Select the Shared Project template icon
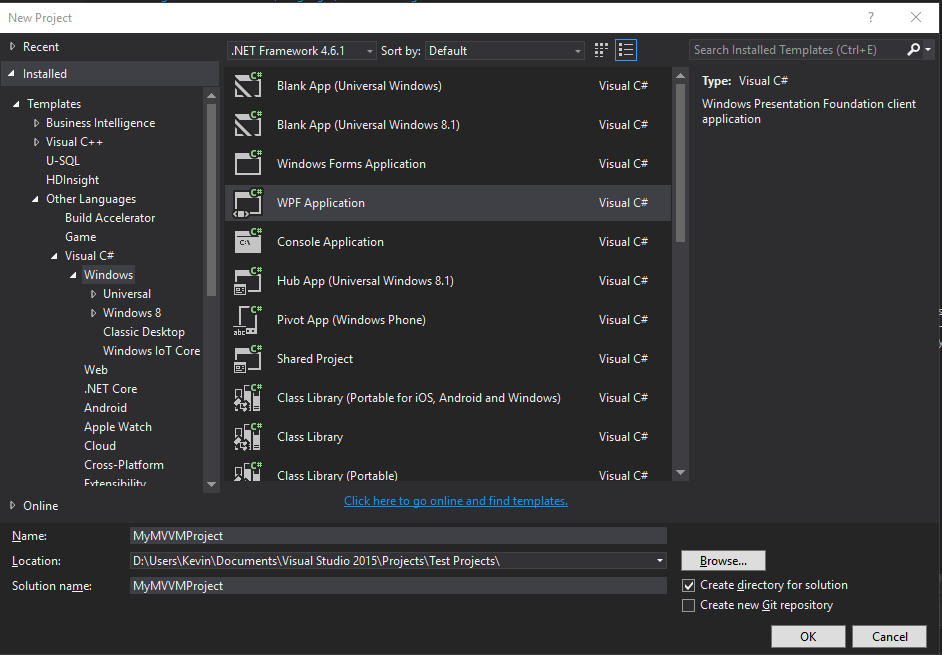Image resolution: width=942 pixels, height=655 pixels. [x=248, y=358]
